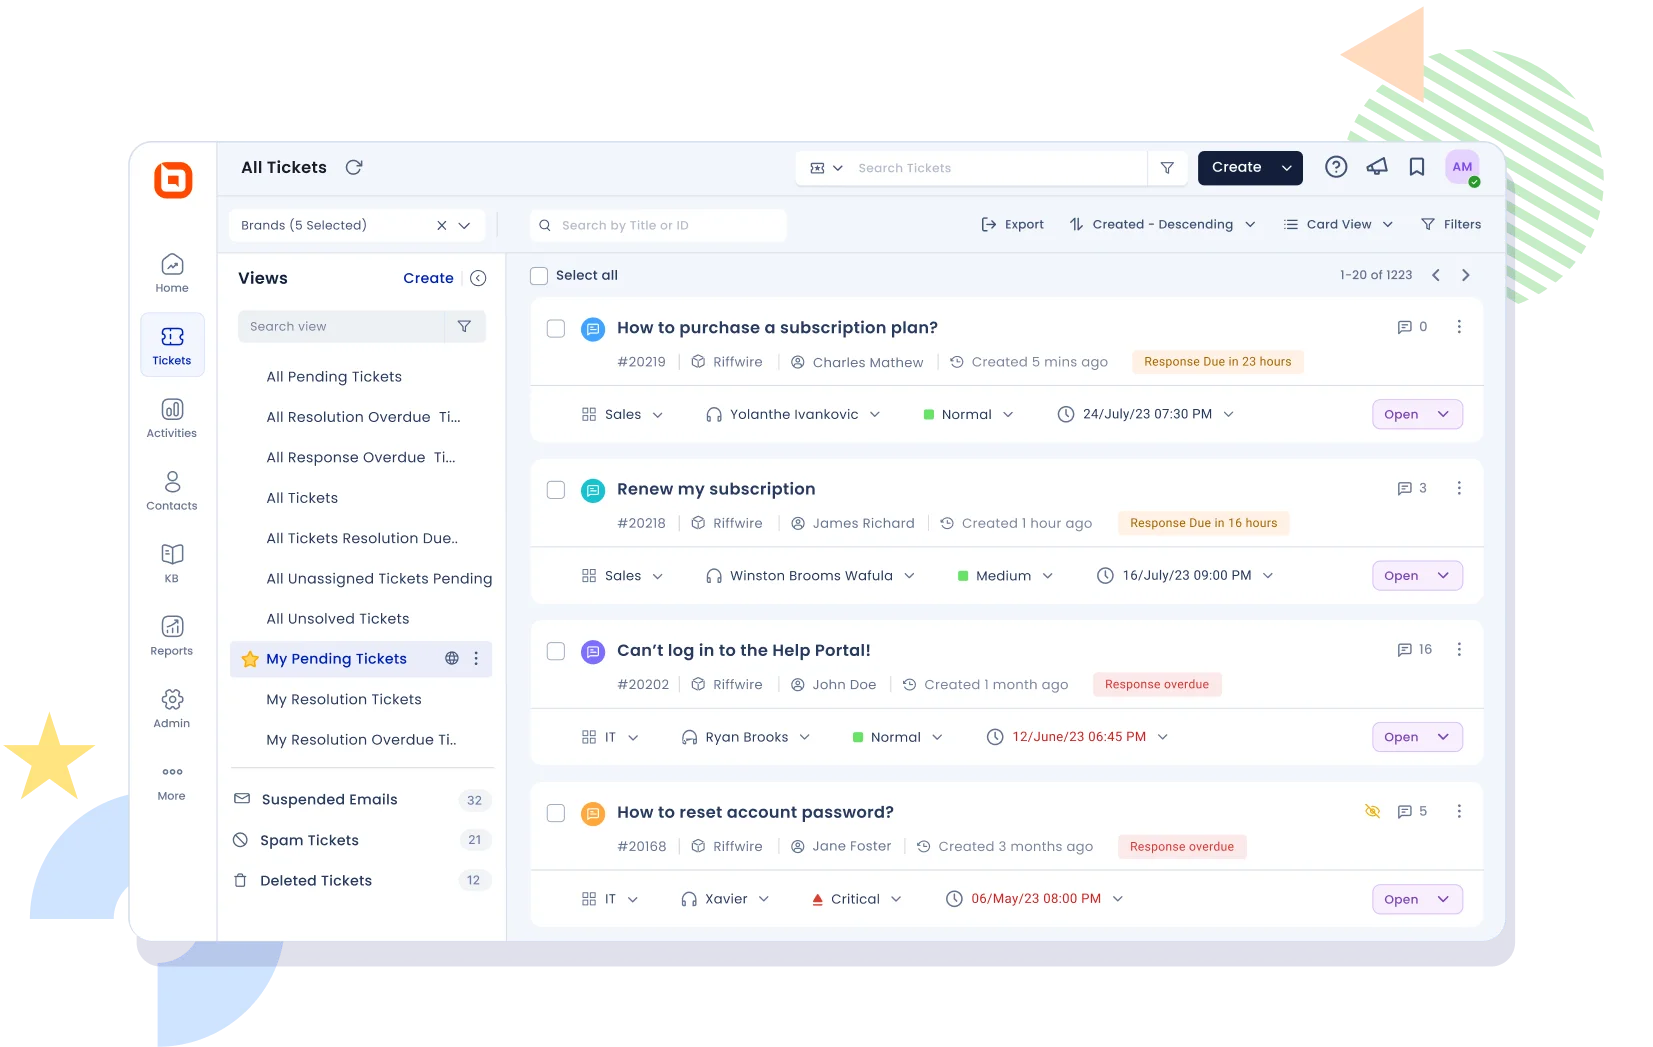1653x1047 pixels.
Task: Click the bookmark icon in header
Action: pyautogui.click(x=1417, y=167)
